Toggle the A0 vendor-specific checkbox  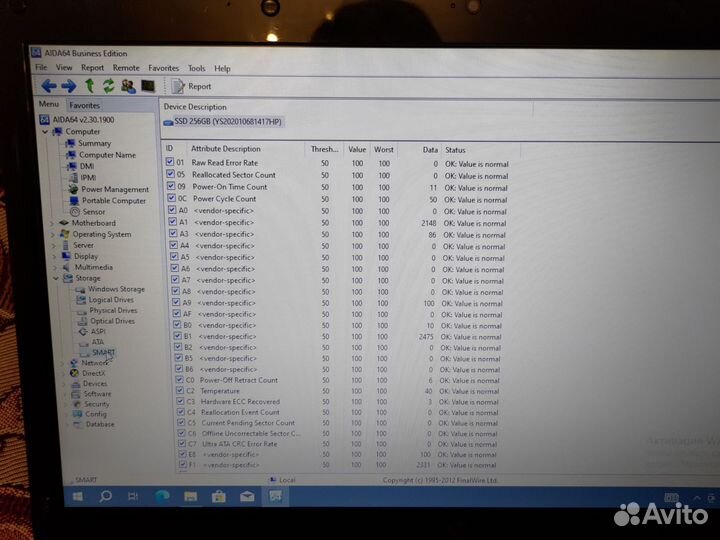[x=172, y=209]
